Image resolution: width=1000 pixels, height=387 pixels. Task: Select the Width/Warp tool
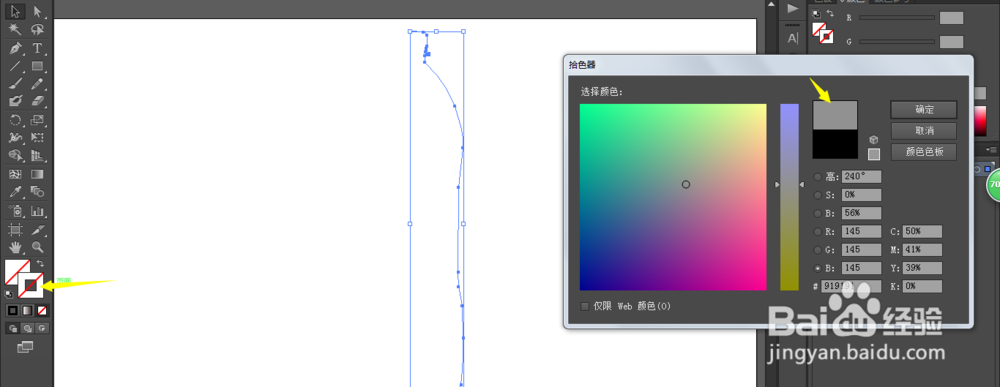pyautogui.click(x=16, y=137)
